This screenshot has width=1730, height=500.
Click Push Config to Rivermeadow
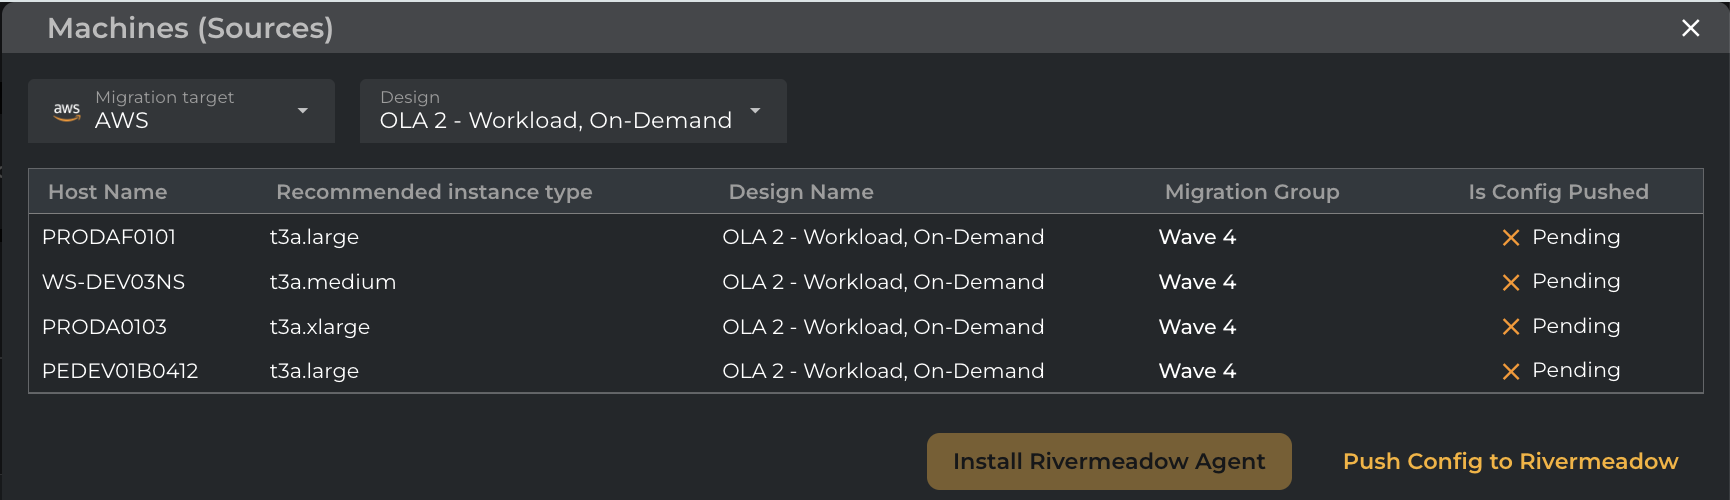pos(1510,461)
